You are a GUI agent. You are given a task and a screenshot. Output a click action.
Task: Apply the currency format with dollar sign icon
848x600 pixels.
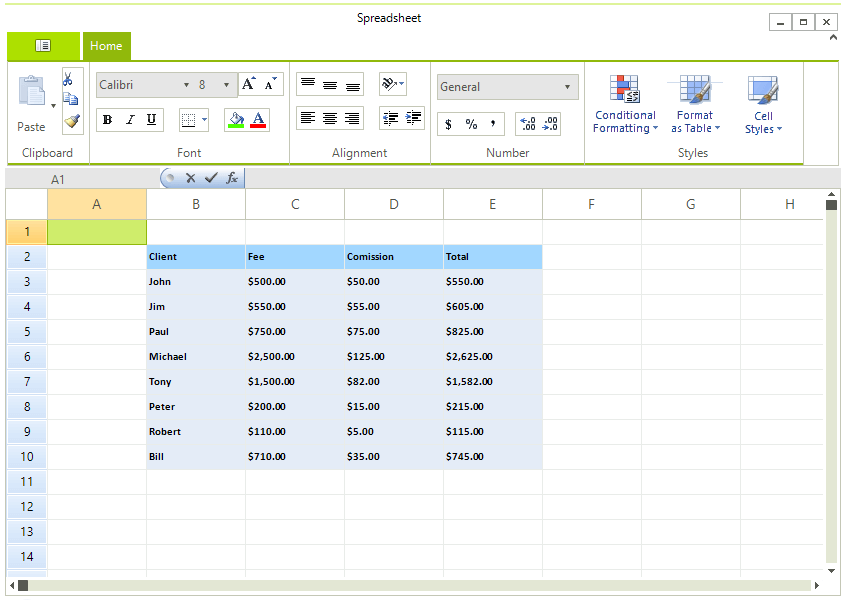point(448,124)
